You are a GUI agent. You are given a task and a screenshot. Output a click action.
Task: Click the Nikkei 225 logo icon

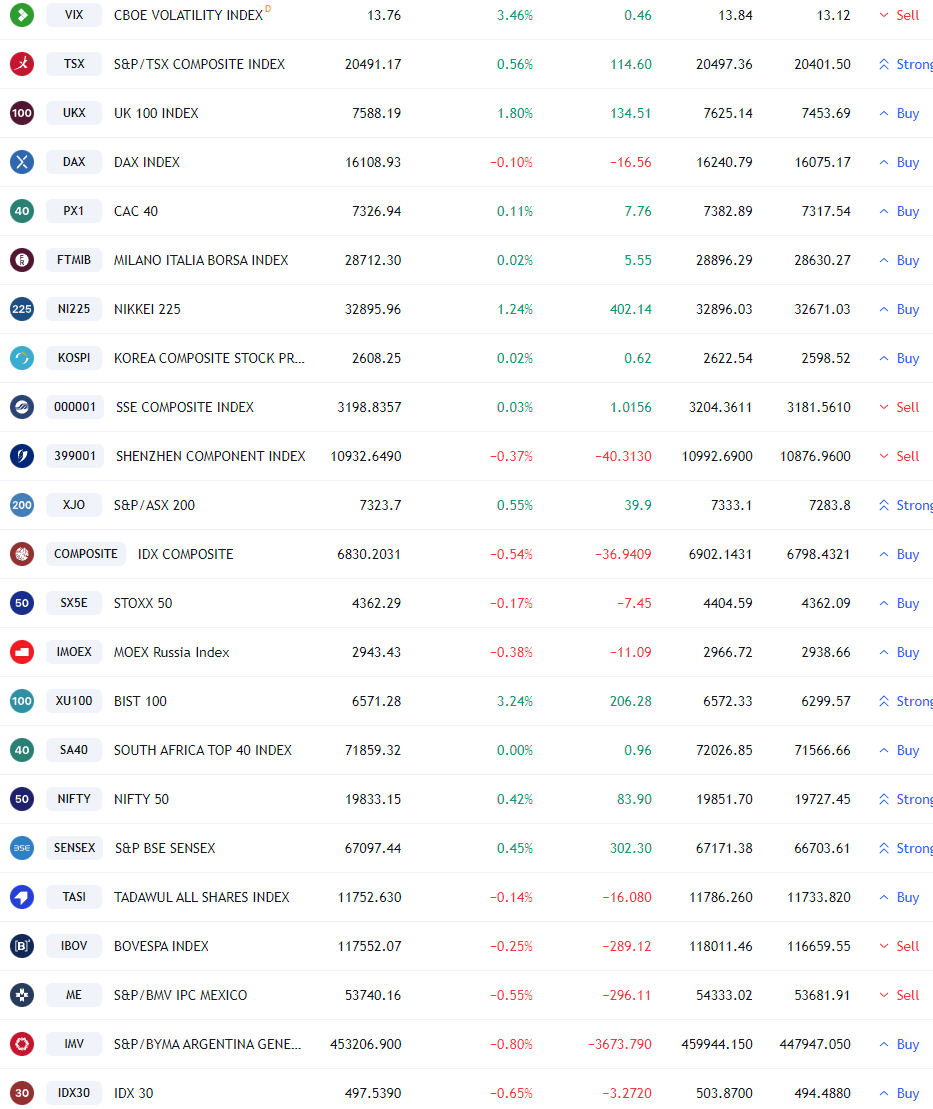point(22,309)
